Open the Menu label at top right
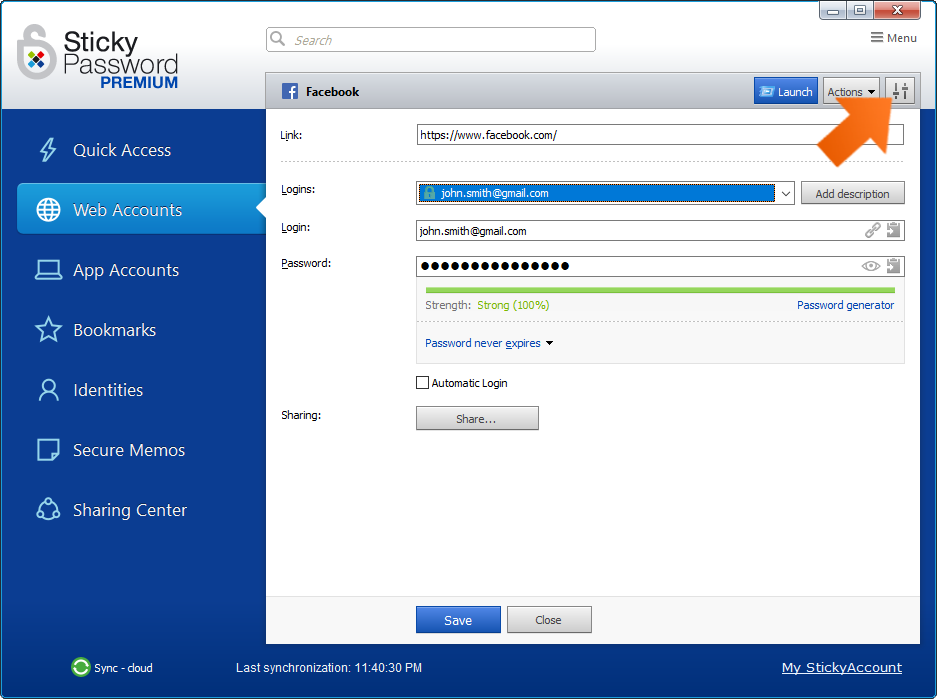Viewport: 937px width, 699px height. (902, 38)
